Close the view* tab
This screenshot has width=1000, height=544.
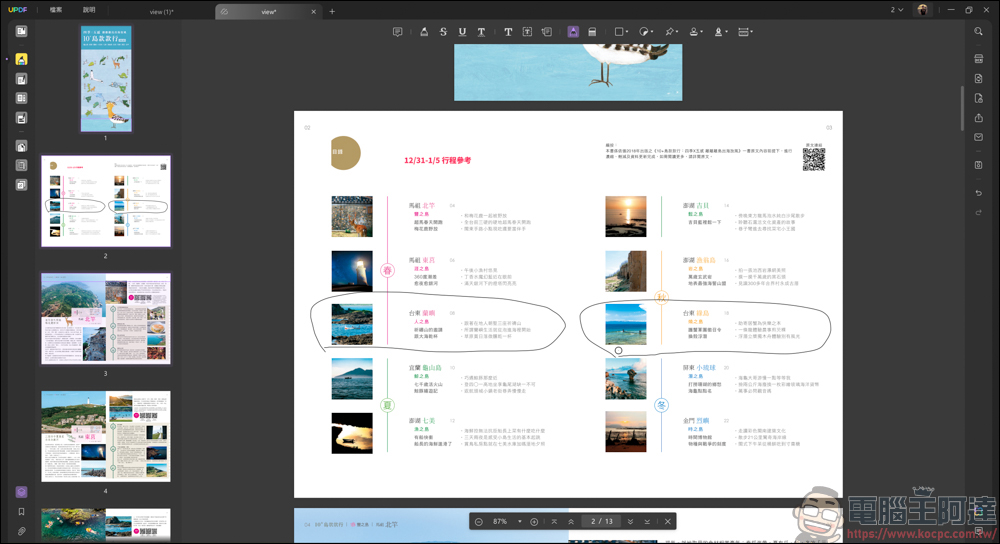(314, 11)
